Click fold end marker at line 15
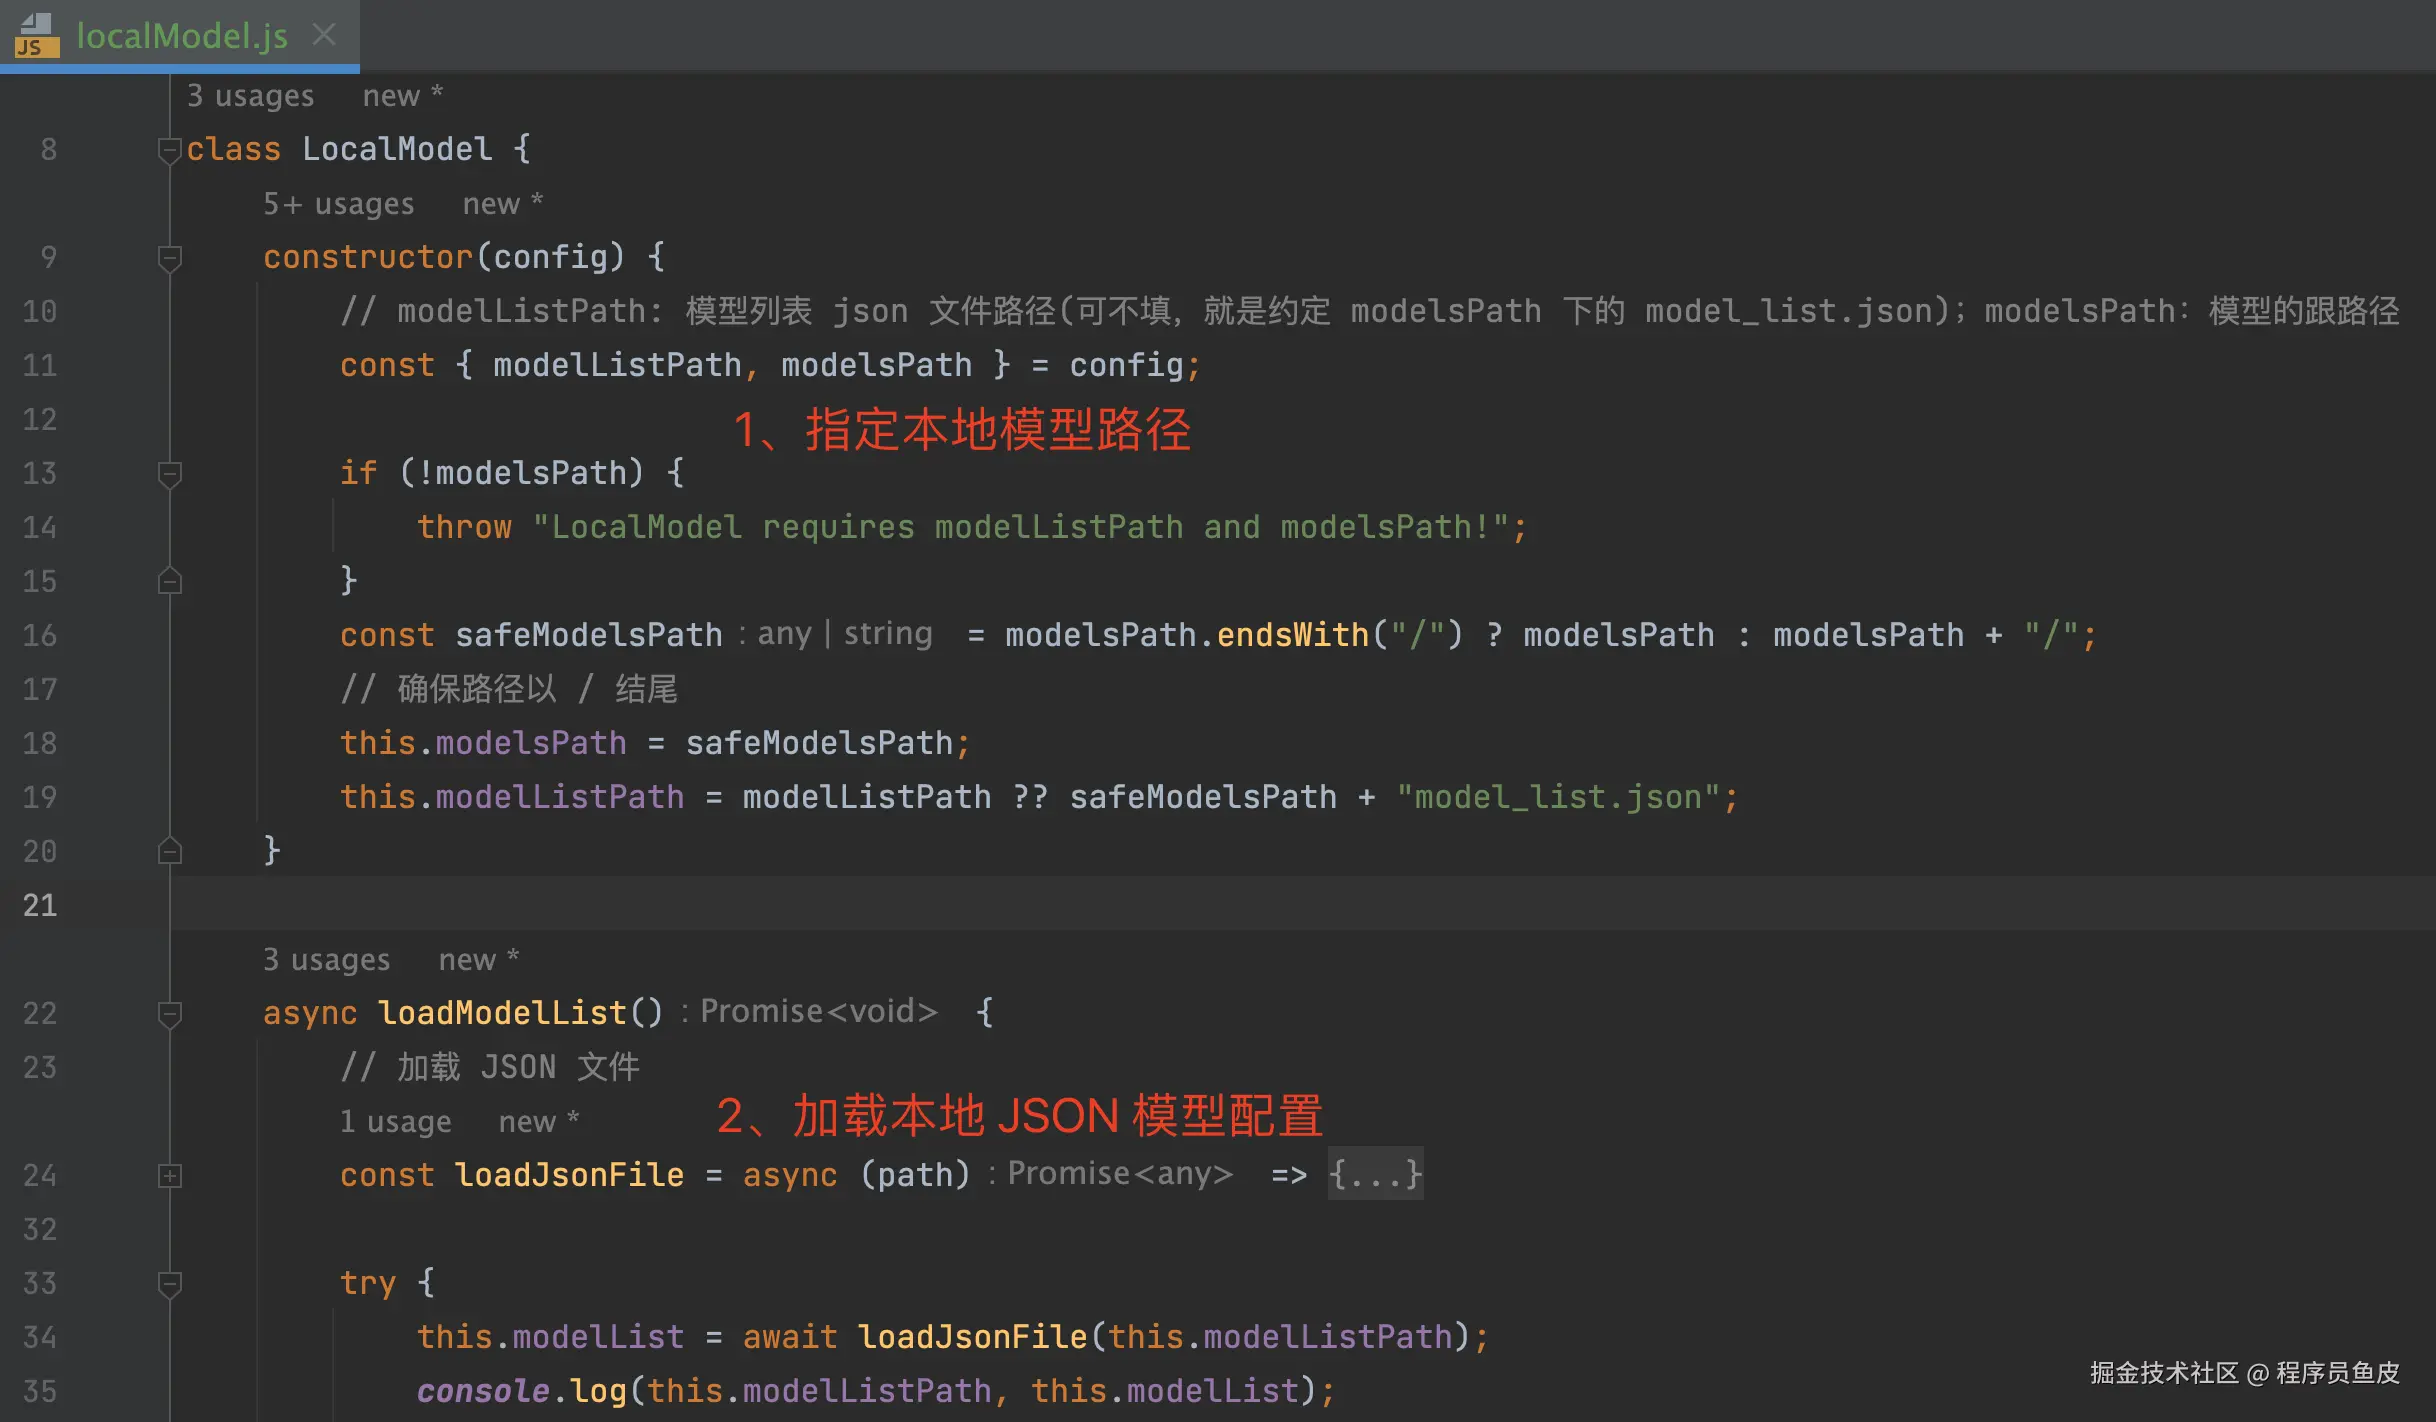Viewport: 2436px width, 1422px height. (169, 581)
